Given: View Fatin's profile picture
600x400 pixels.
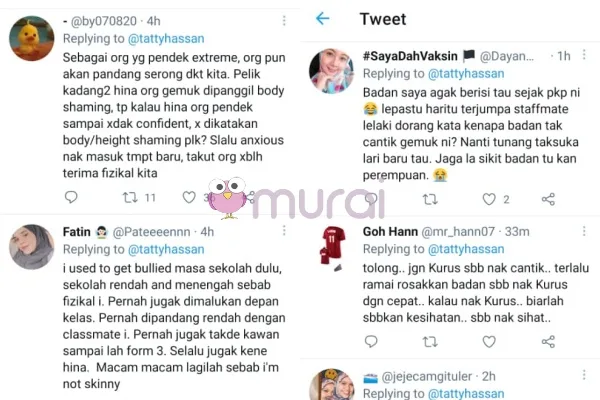Looking at the screenshot, I should (31, 247).
